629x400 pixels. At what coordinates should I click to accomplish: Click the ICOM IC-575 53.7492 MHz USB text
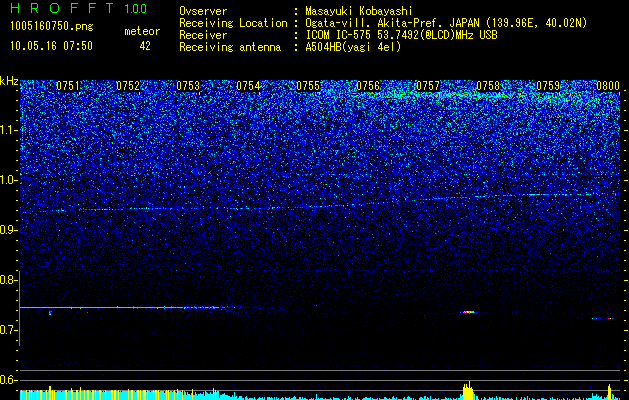pos(401,35)
